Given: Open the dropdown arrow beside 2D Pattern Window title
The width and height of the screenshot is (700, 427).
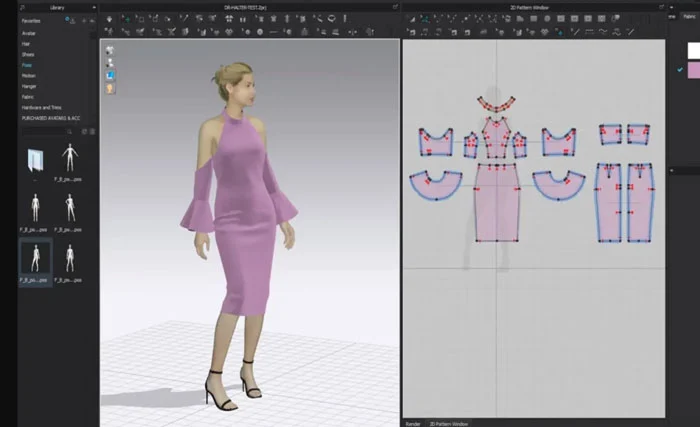Looking at the screenshot, I should (671, 8).
